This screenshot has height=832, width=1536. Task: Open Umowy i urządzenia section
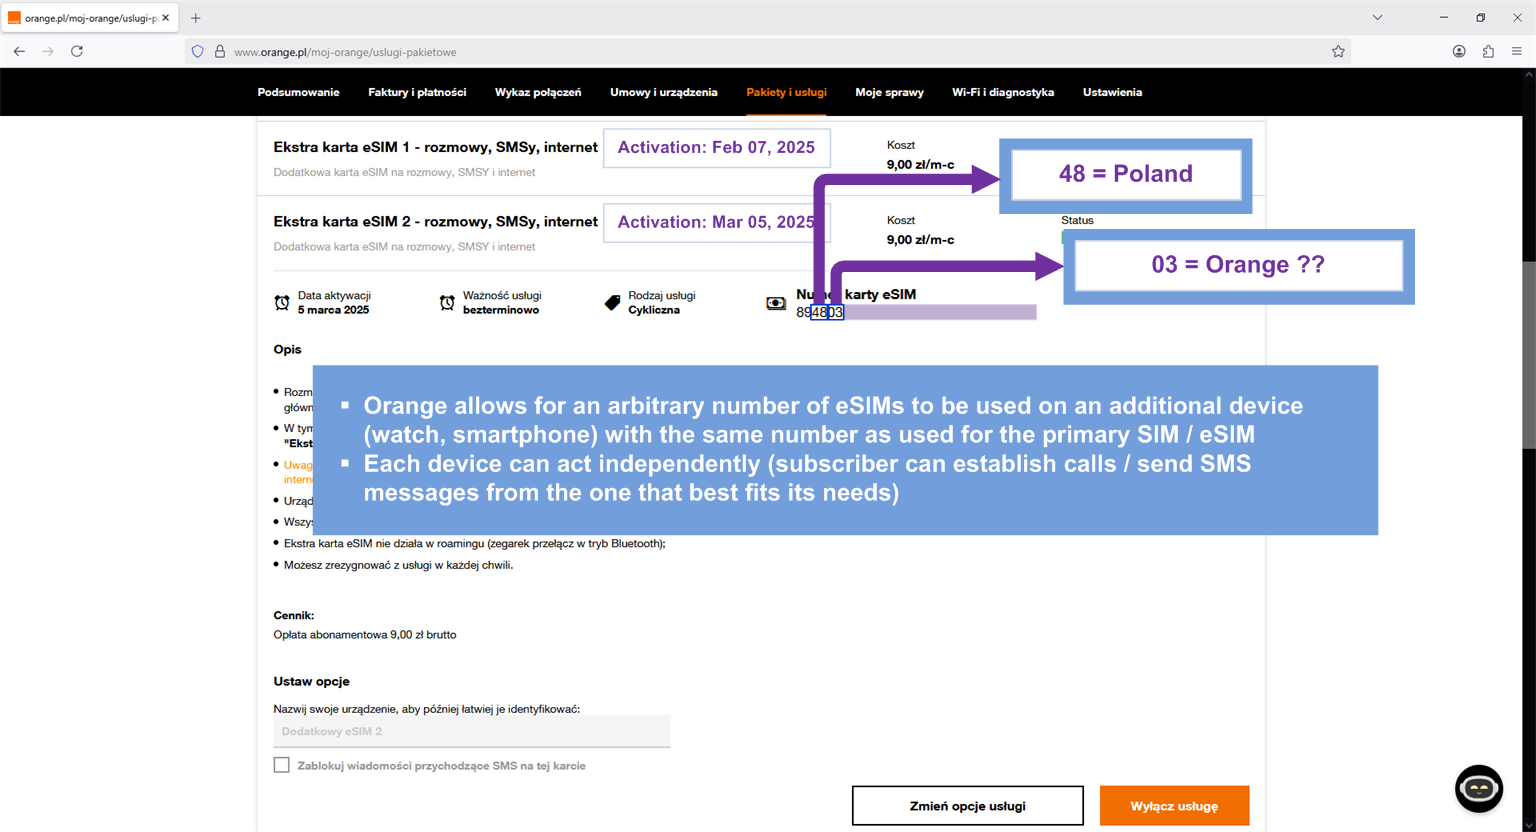664,92
